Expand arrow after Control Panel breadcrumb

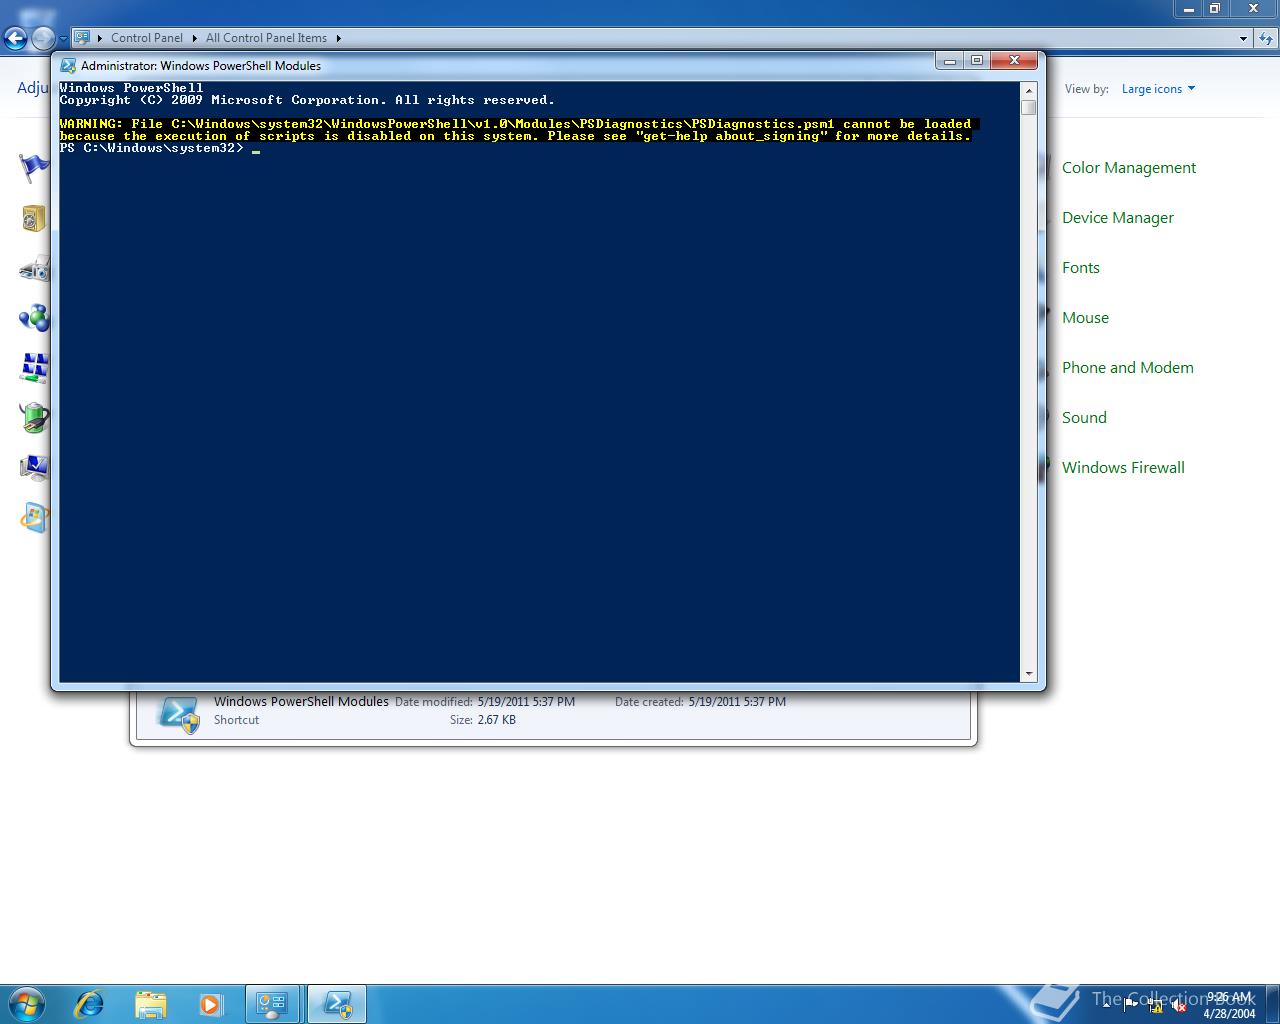(x=195, y=38)
